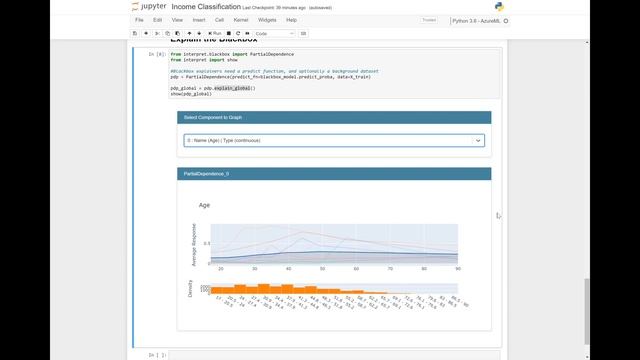Viewport: 640px width, 360px height.
Task: Click inside the PartialDependence code cell
Action: click(334, 74)
